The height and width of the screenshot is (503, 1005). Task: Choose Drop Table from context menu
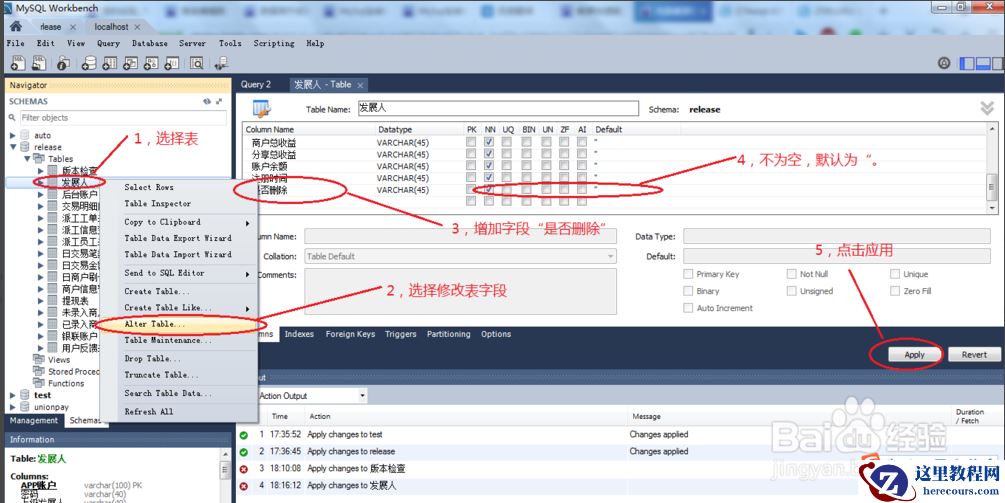[x=152, y=359]
